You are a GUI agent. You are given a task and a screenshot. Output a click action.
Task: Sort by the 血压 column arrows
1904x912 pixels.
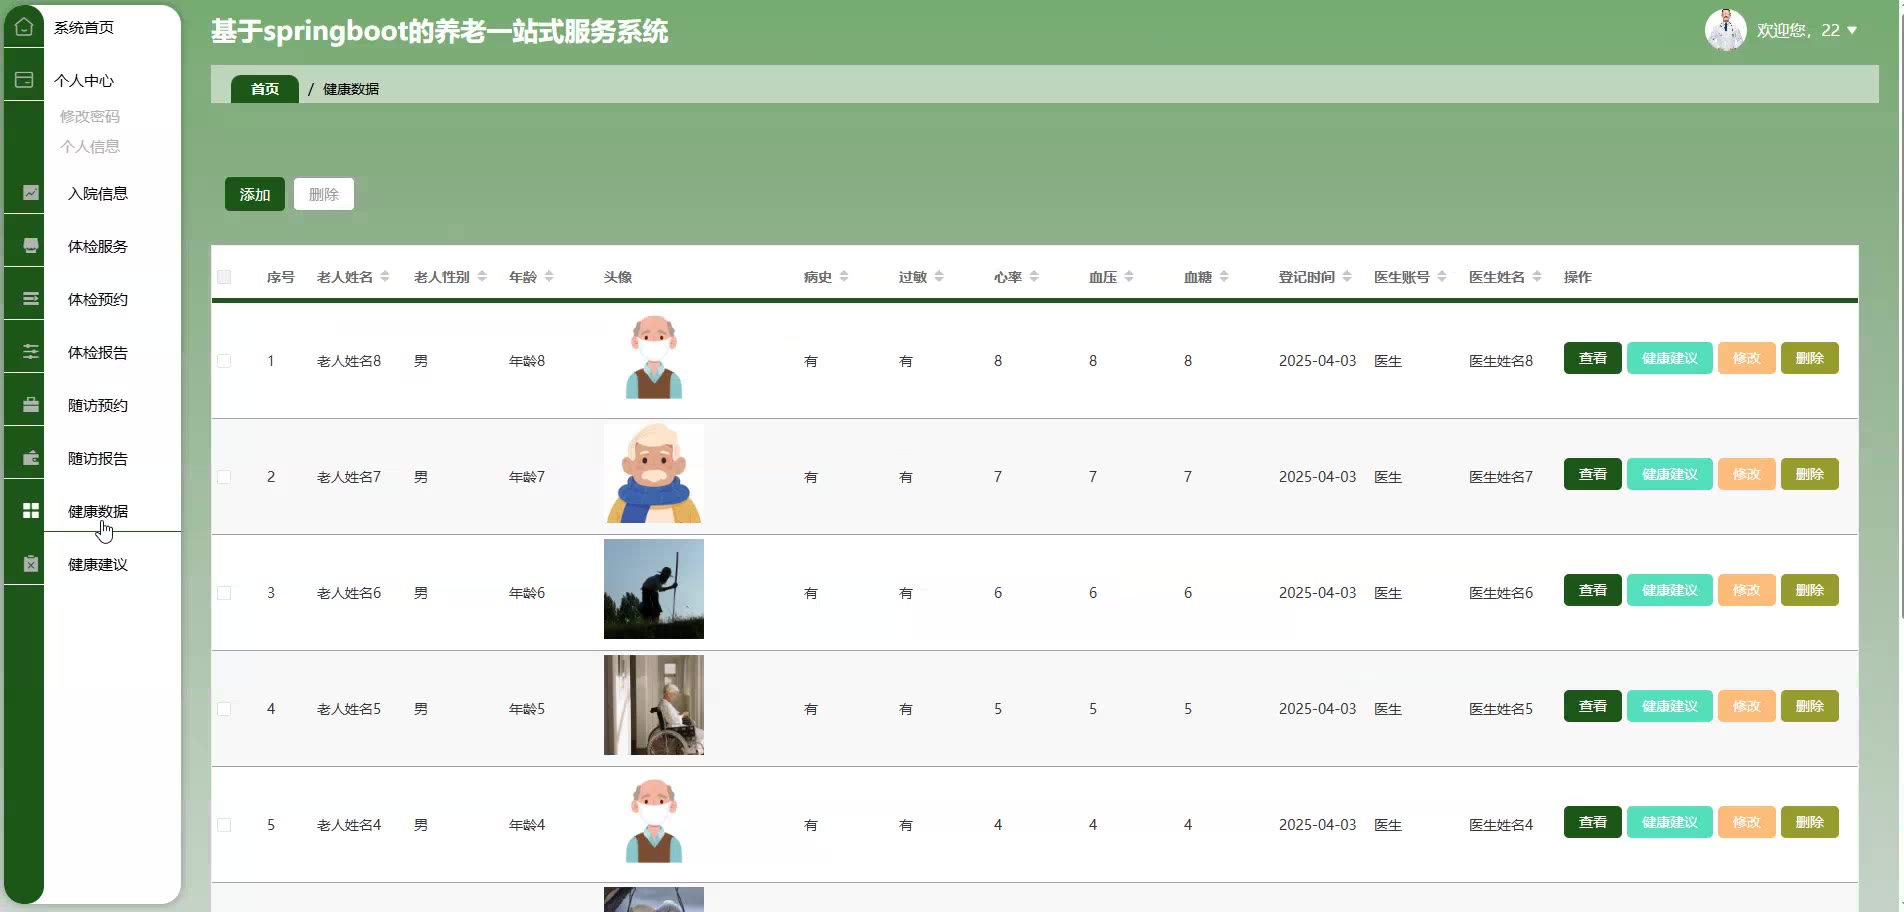[x=1129, y=277]
